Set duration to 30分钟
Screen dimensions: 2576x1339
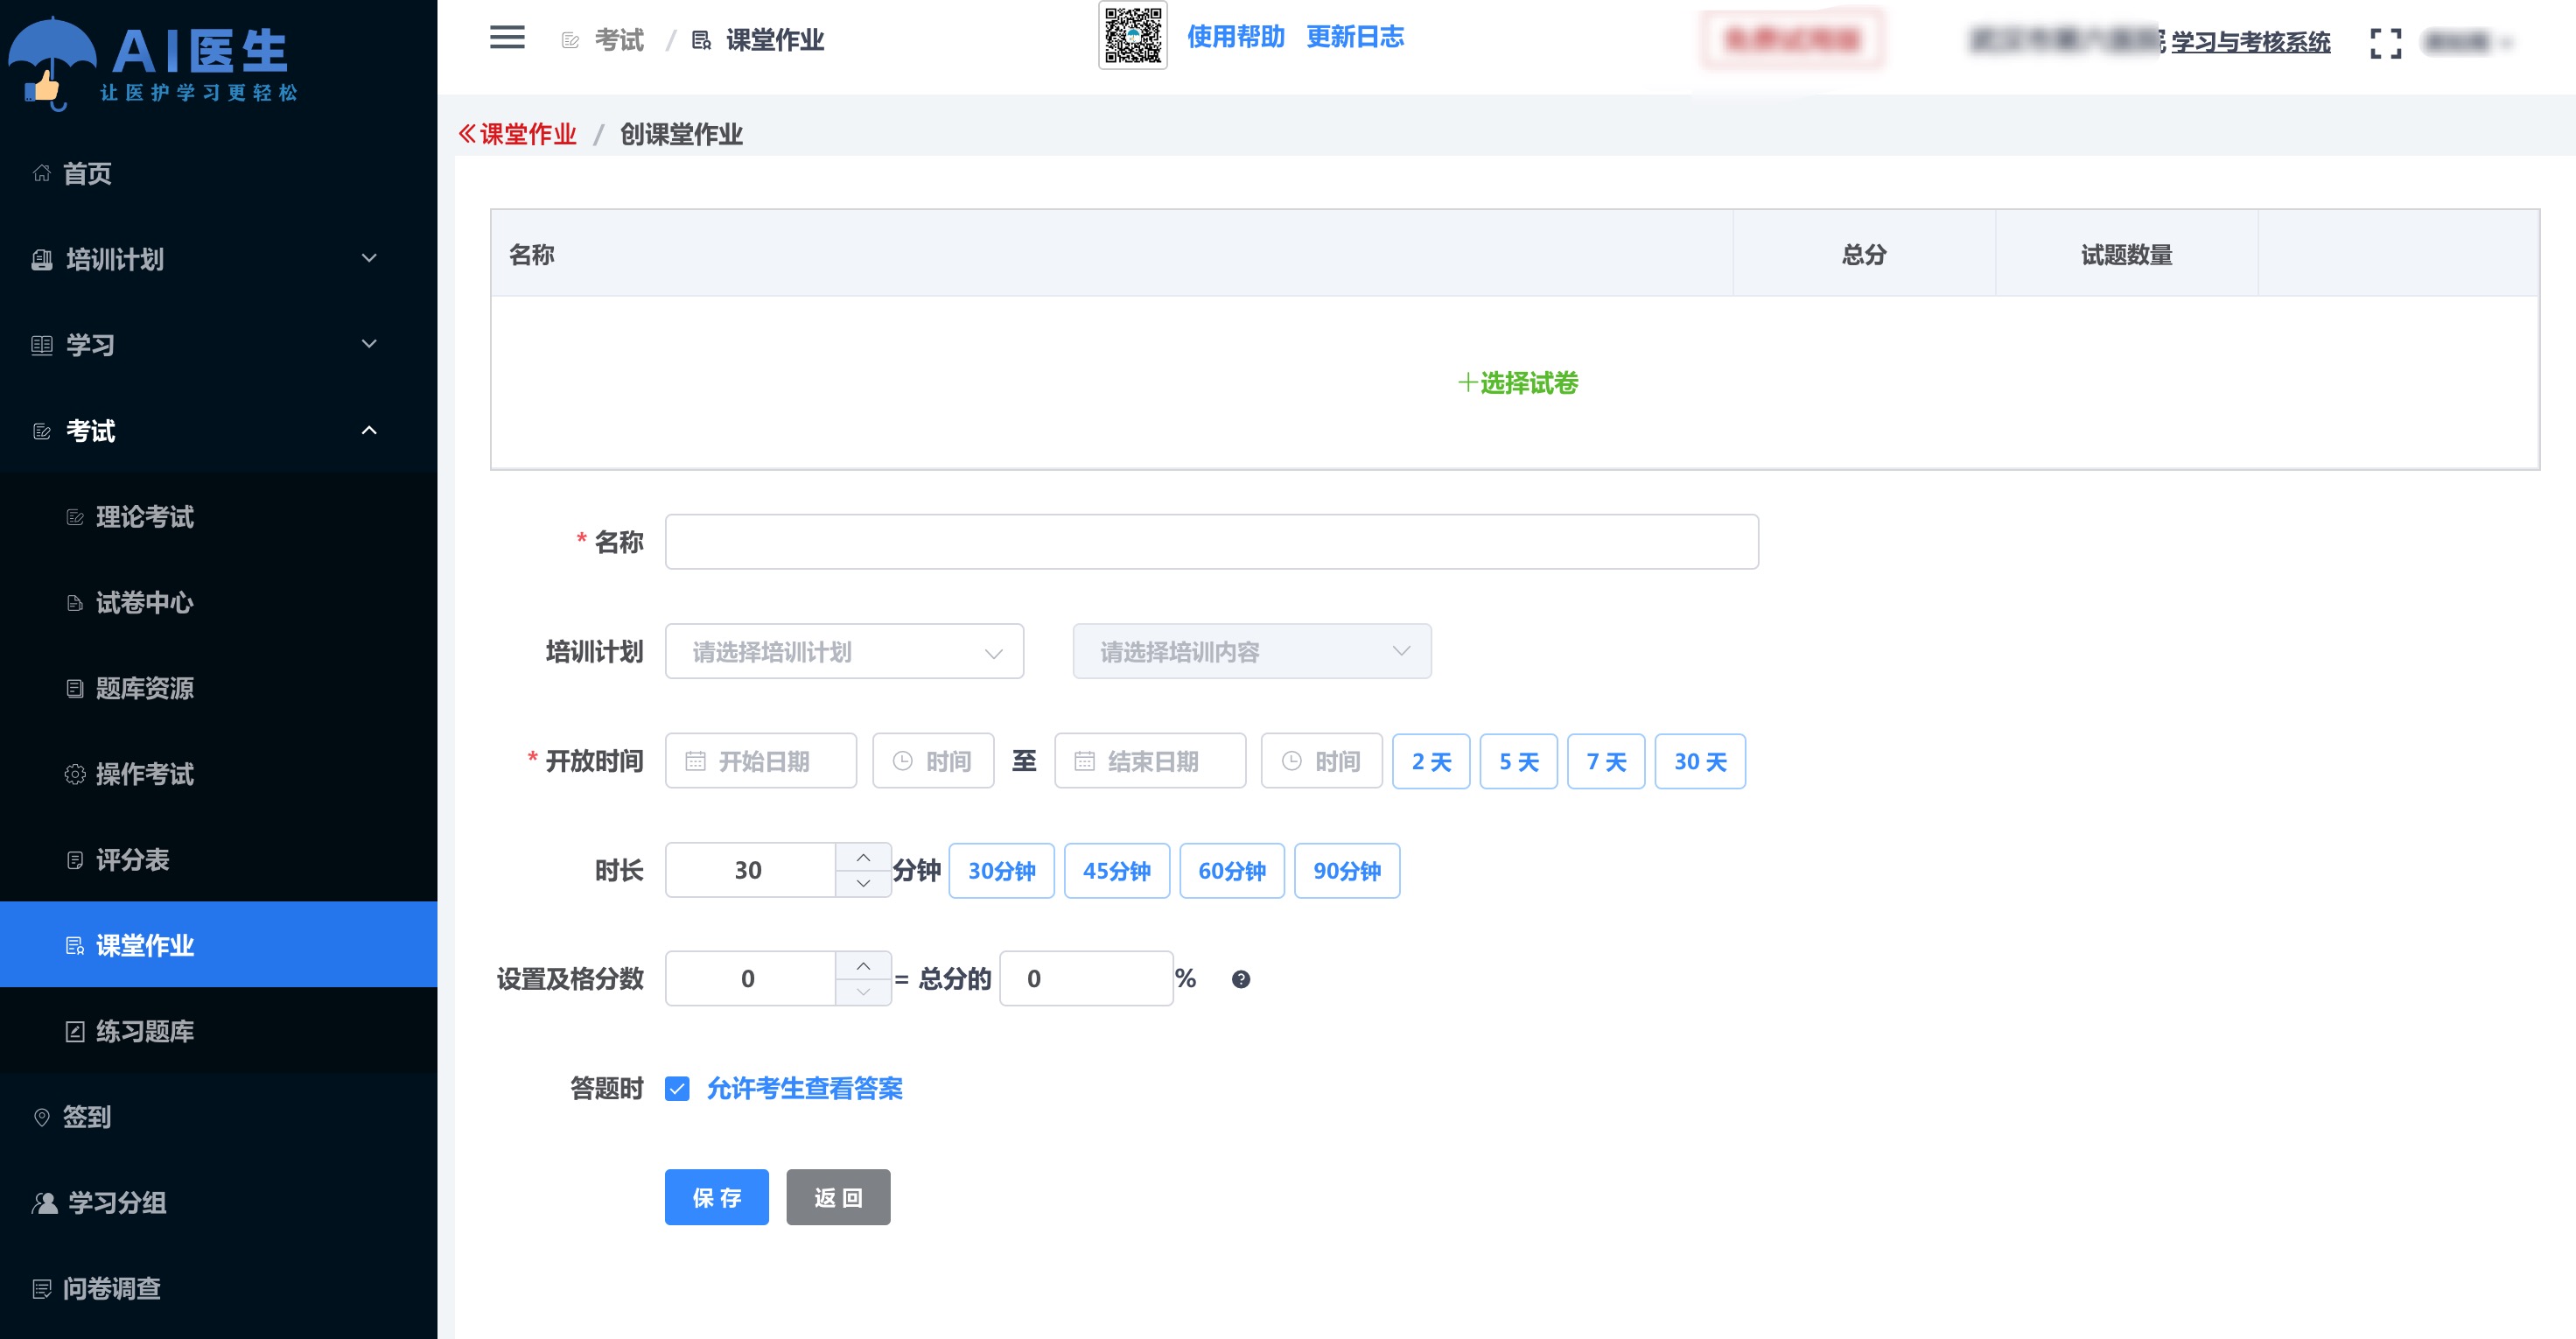pos(1001,871)
